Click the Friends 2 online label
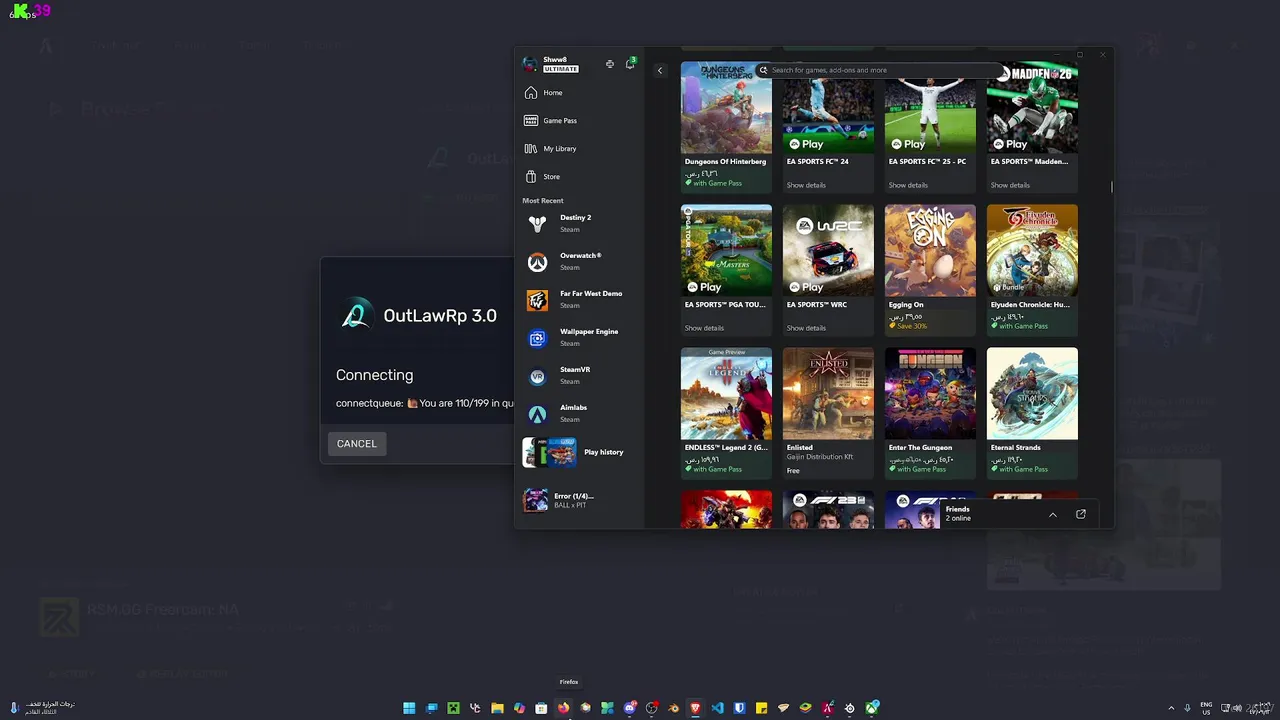This screenshot has width=1280, height=720. 958,514
